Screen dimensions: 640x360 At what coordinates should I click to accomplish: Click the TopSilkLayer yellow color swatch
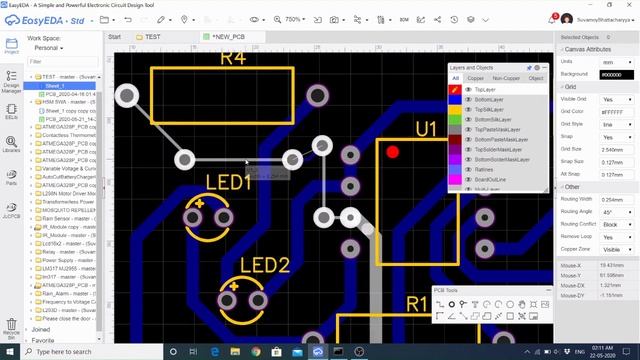coord(455,109)
